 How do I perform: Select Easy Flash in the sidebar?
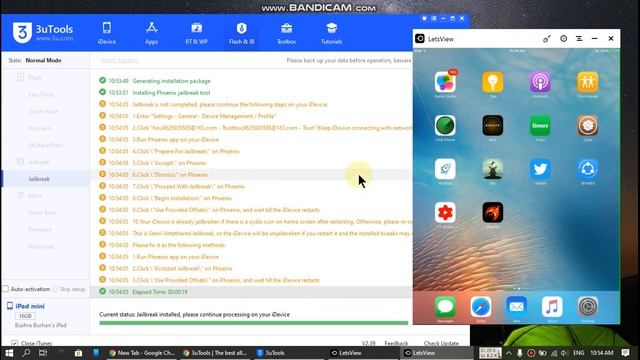[41, 94]
